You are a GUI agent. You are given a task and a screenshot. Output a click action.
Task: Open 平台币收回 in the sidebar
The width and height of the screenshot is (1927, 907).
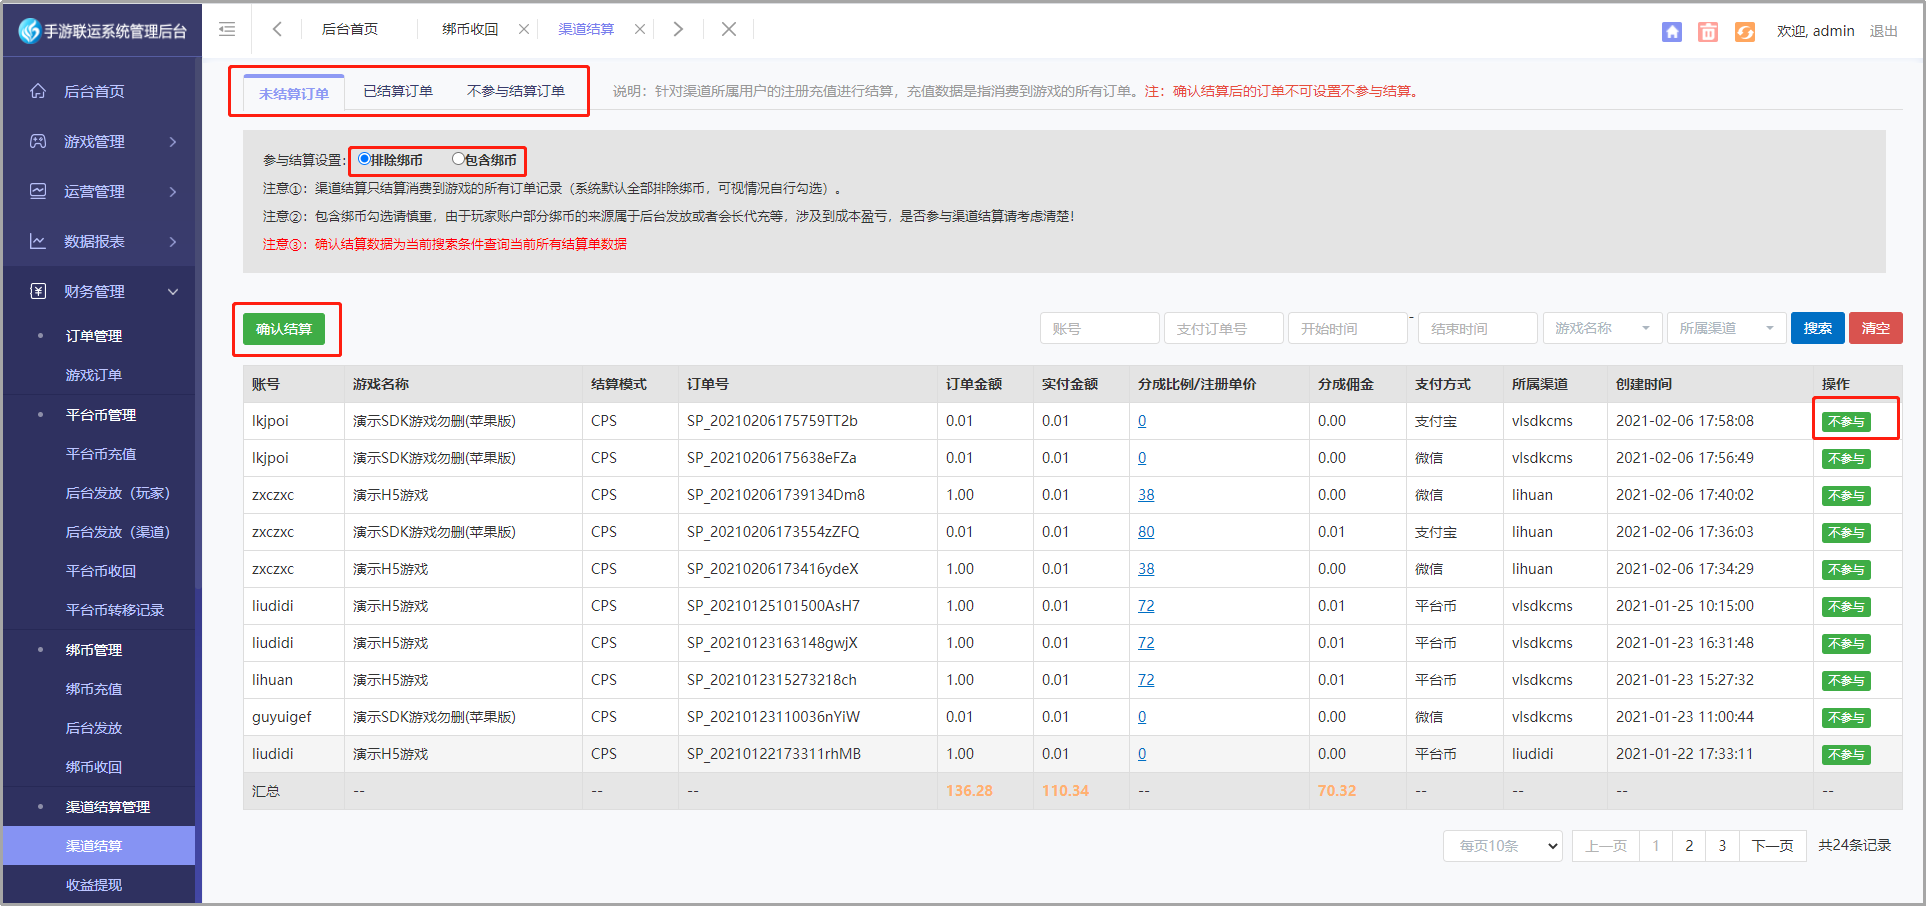click(99, 571)
